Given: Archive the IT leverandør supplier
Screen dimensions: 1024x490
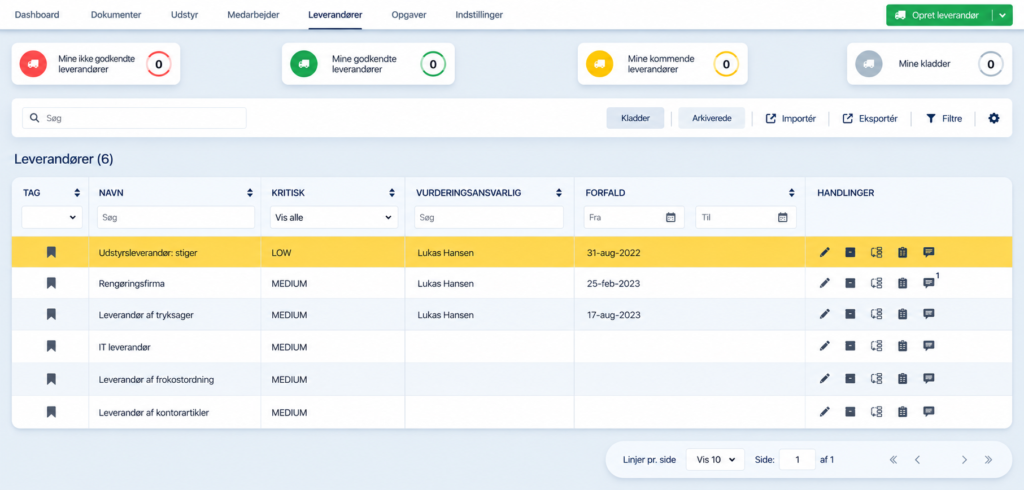Looking at the screenshot, I should pyautogui.click(x=850, y=346).
